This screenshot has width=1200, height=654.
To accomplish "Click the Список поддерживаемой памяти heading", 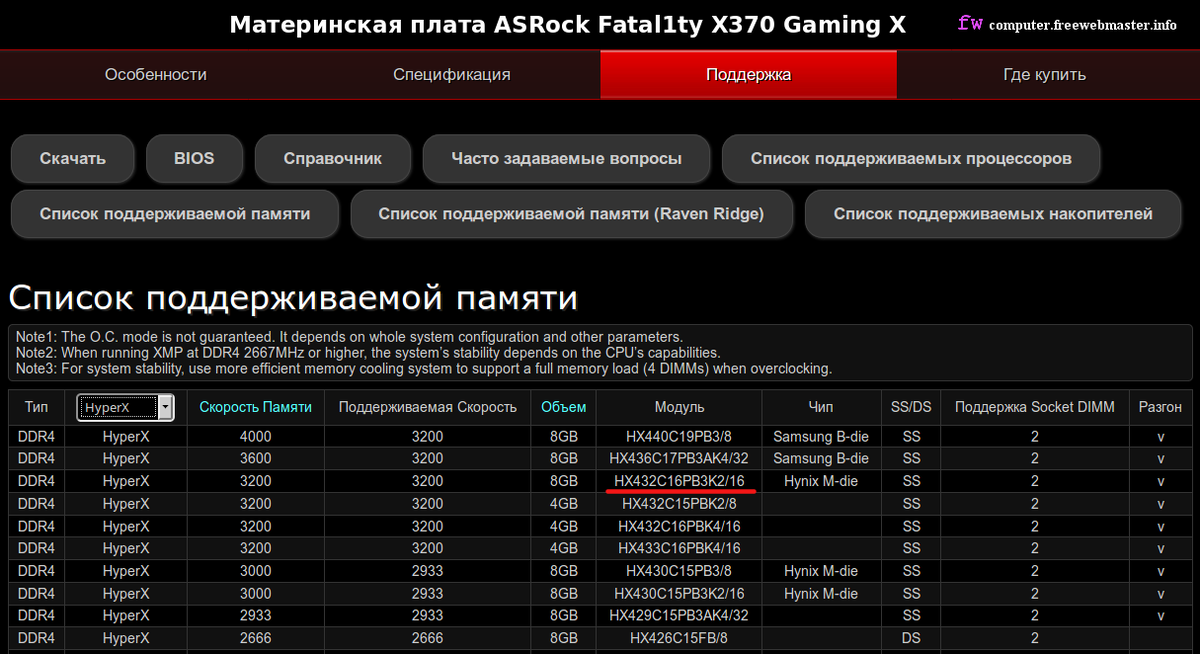I will (x=293, y=298).
